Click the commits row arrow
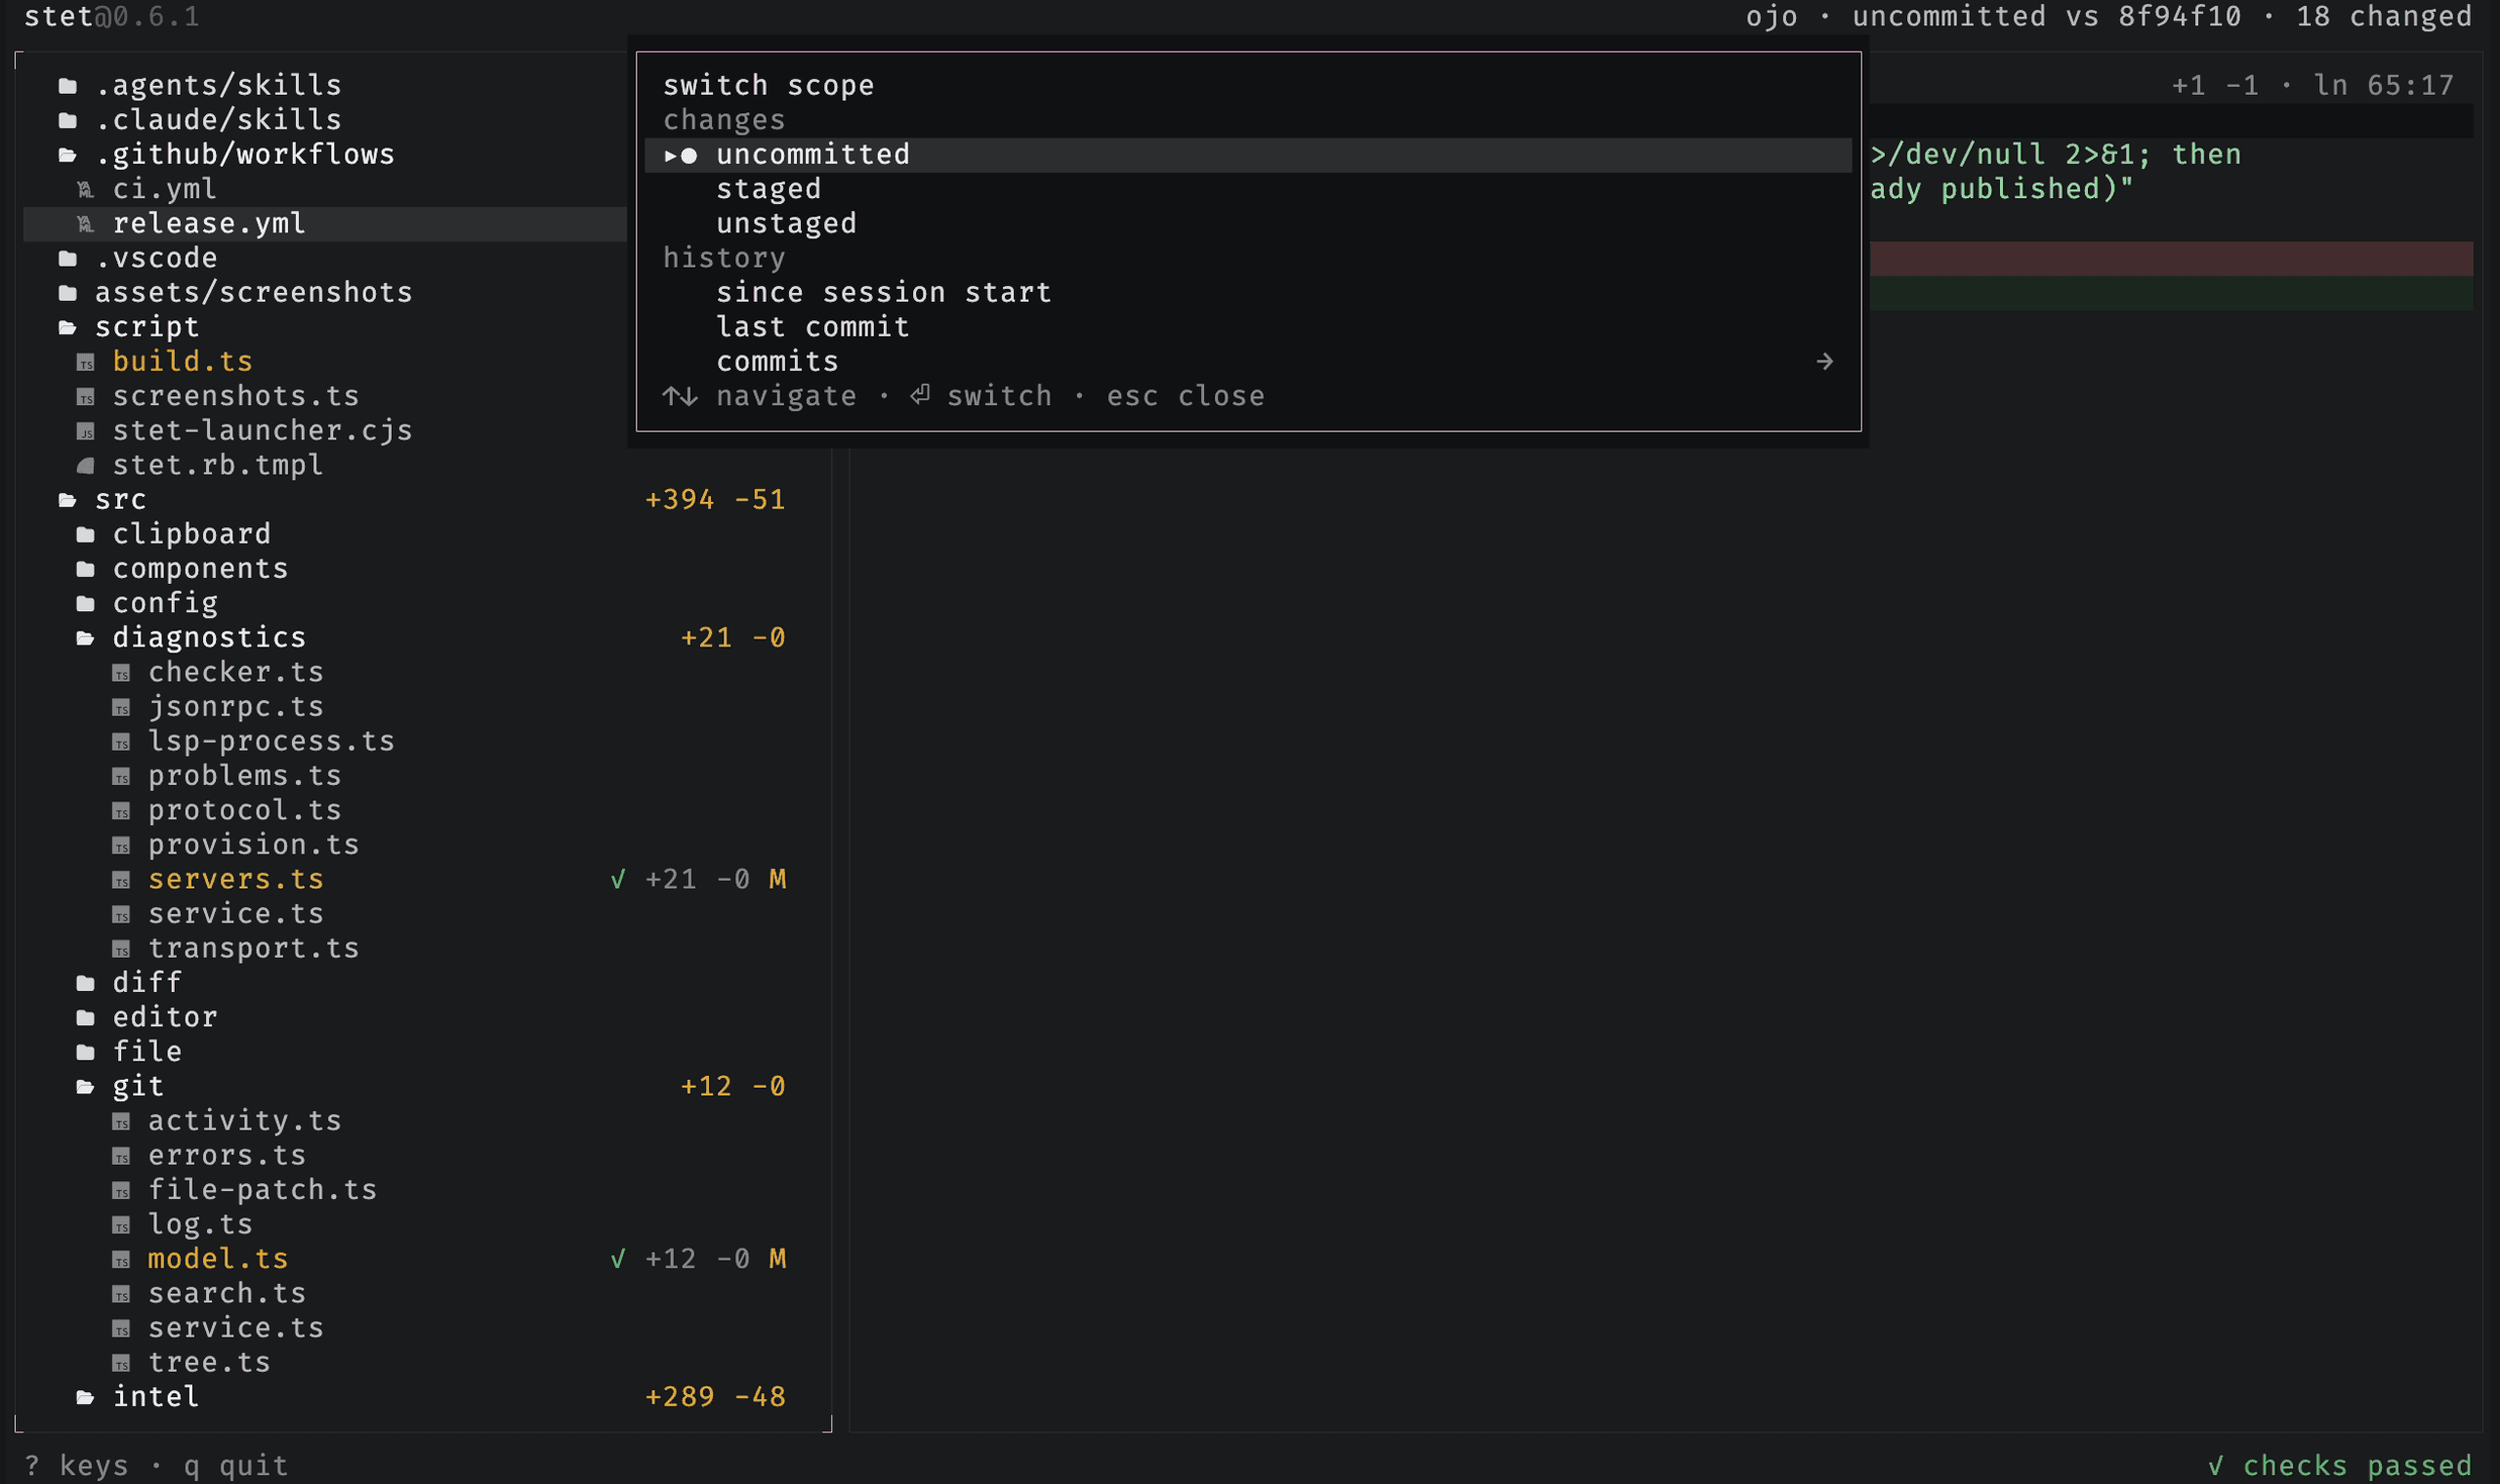The image size is (2500, 1484). coord(1825,362)
